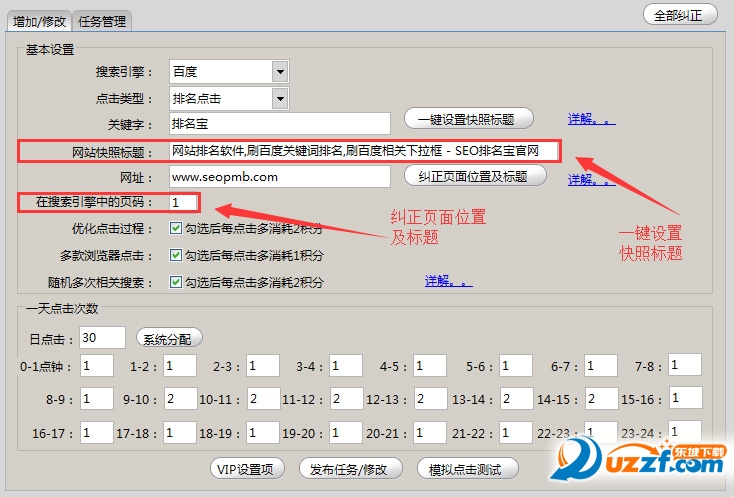The image size is (734, 497).
Task: Open the 搜索引擎 dropdown arrow
Action: pyautogui.click(x=280, y=72)
